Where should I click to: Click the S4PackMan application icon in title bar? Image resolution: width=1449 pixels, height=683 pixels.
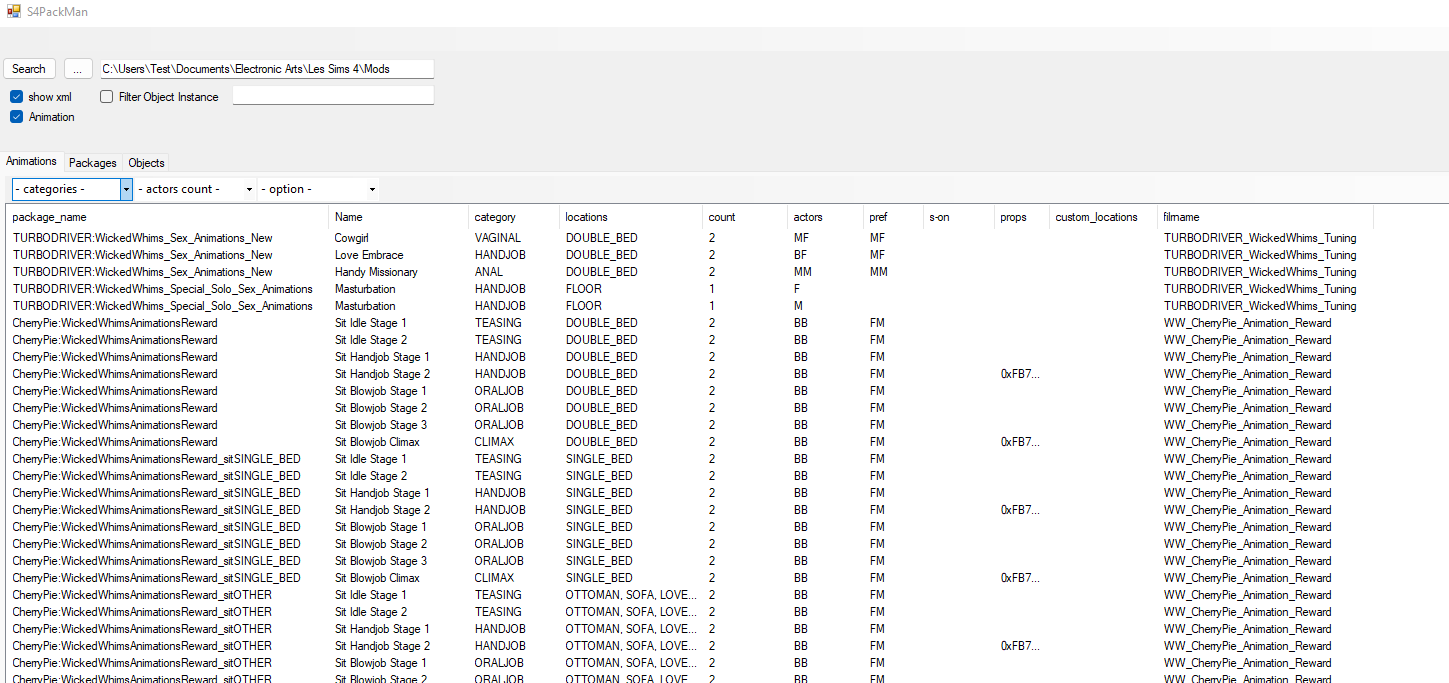13,11
